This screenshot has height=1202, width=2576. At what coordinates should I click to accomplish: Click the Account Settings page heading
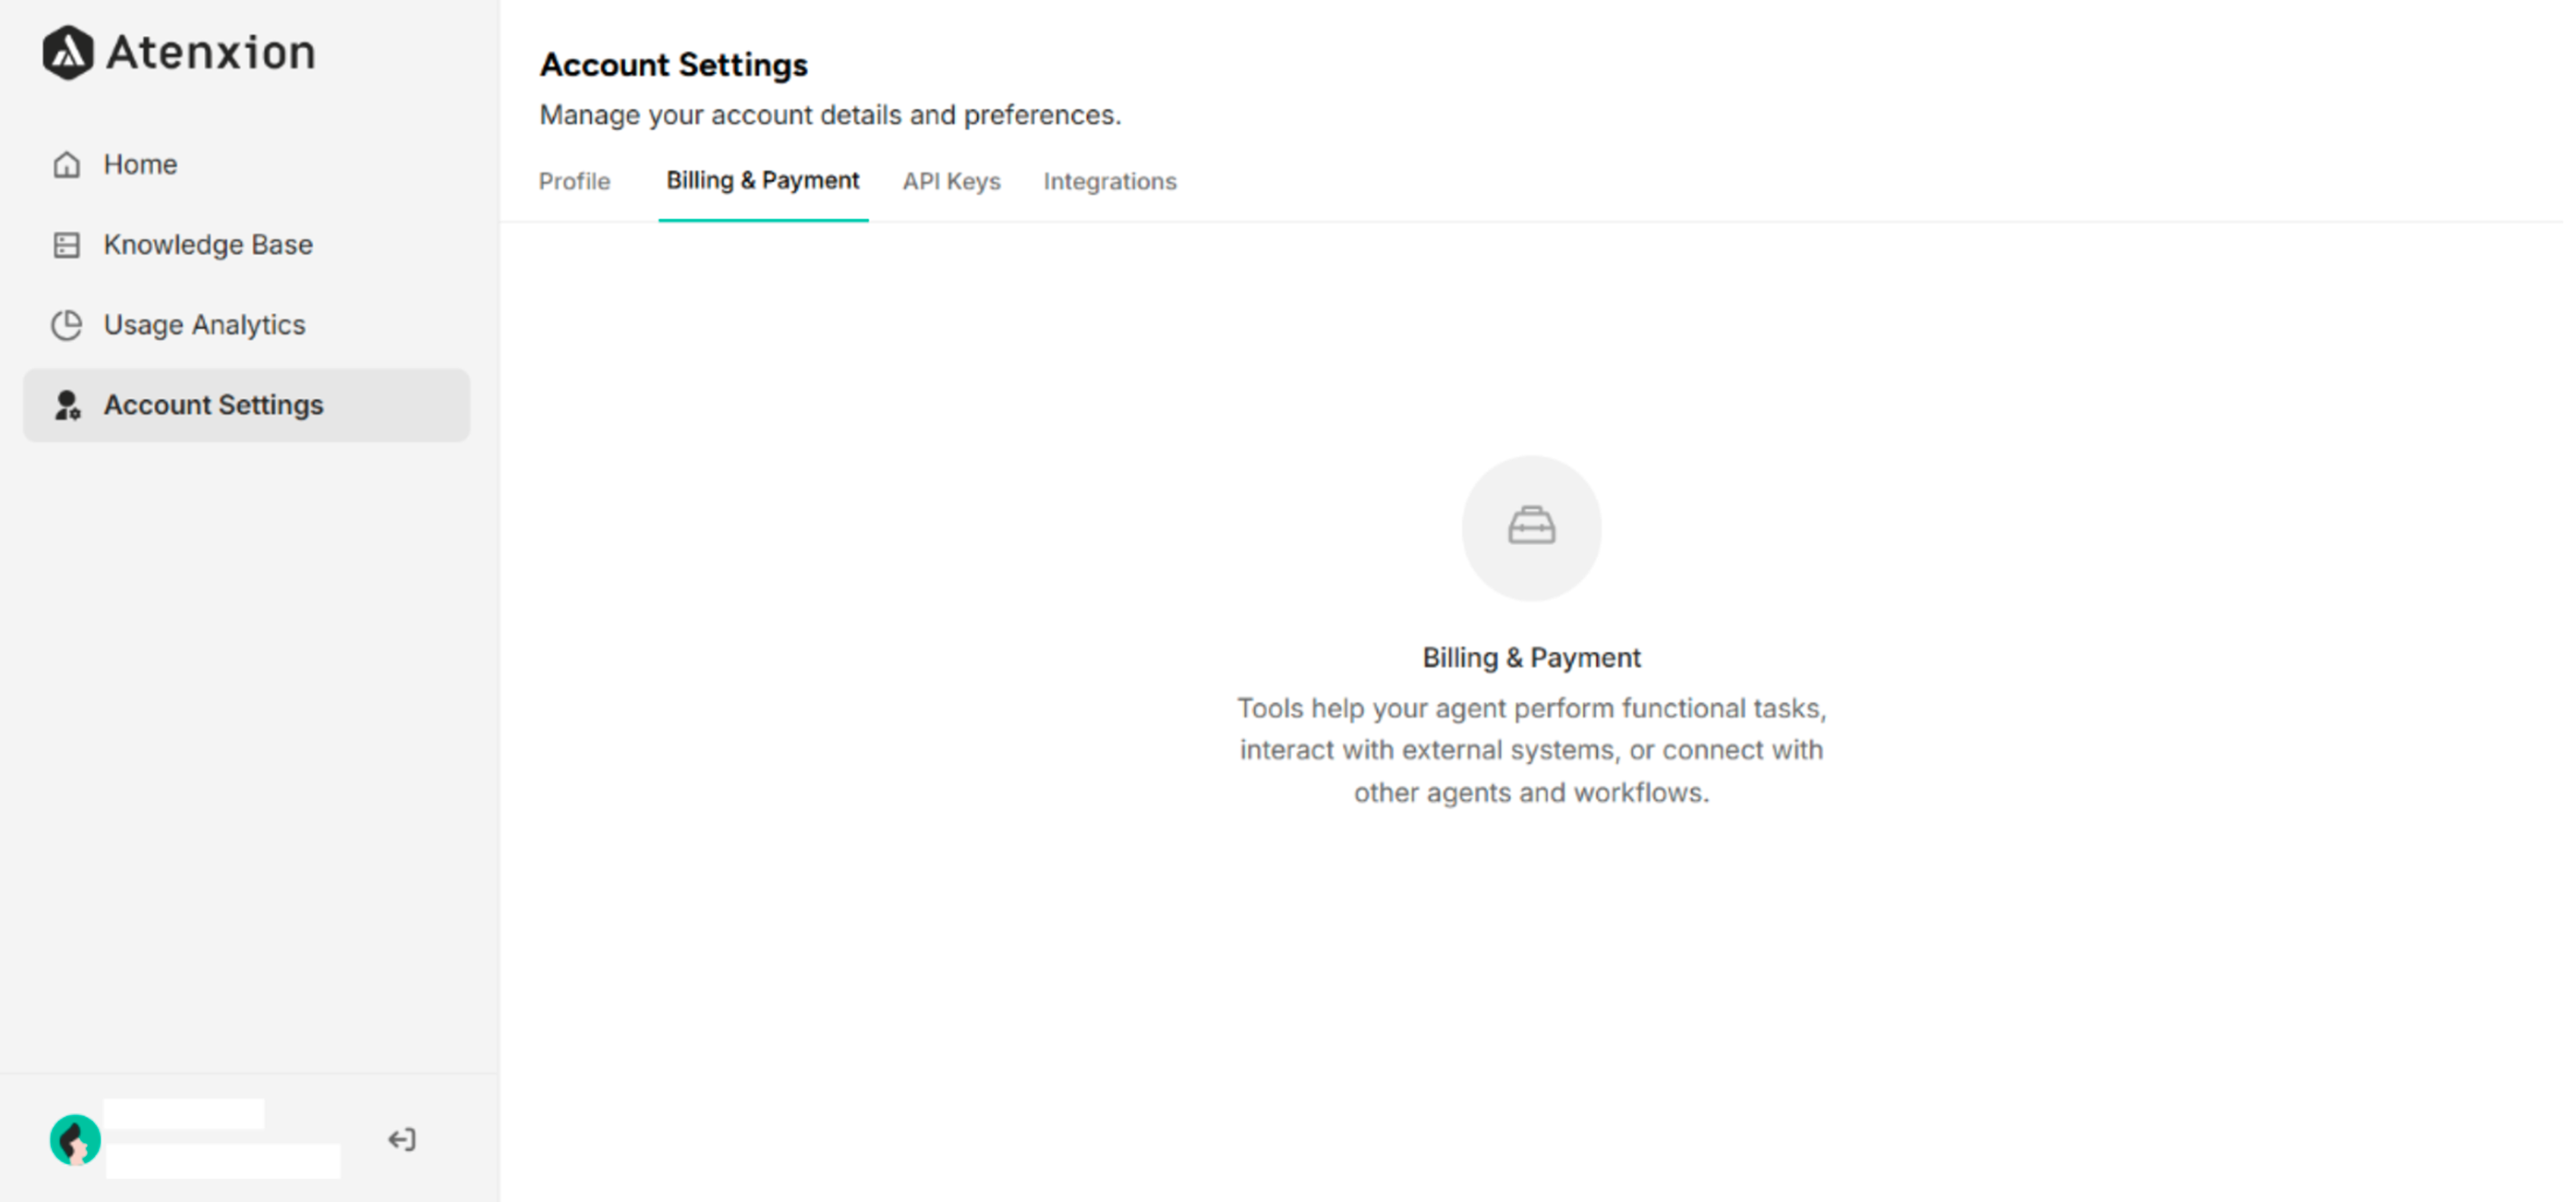point(673,64)
